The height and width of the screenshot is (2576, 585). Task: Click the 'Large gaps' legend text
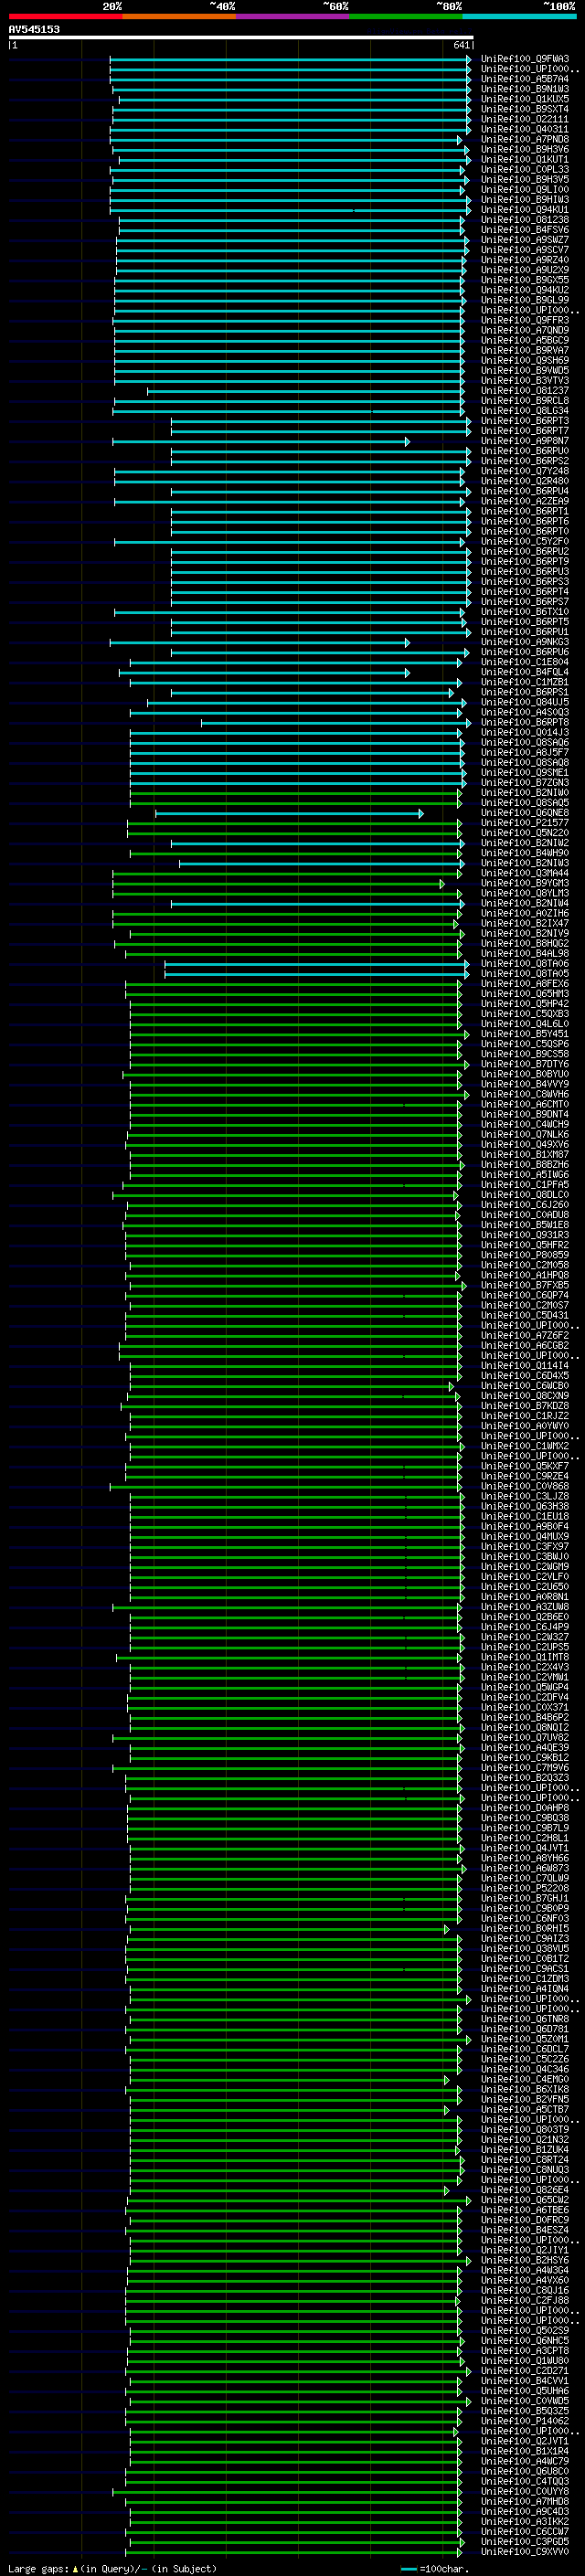pyautogui.click(x=38, y=2569)
